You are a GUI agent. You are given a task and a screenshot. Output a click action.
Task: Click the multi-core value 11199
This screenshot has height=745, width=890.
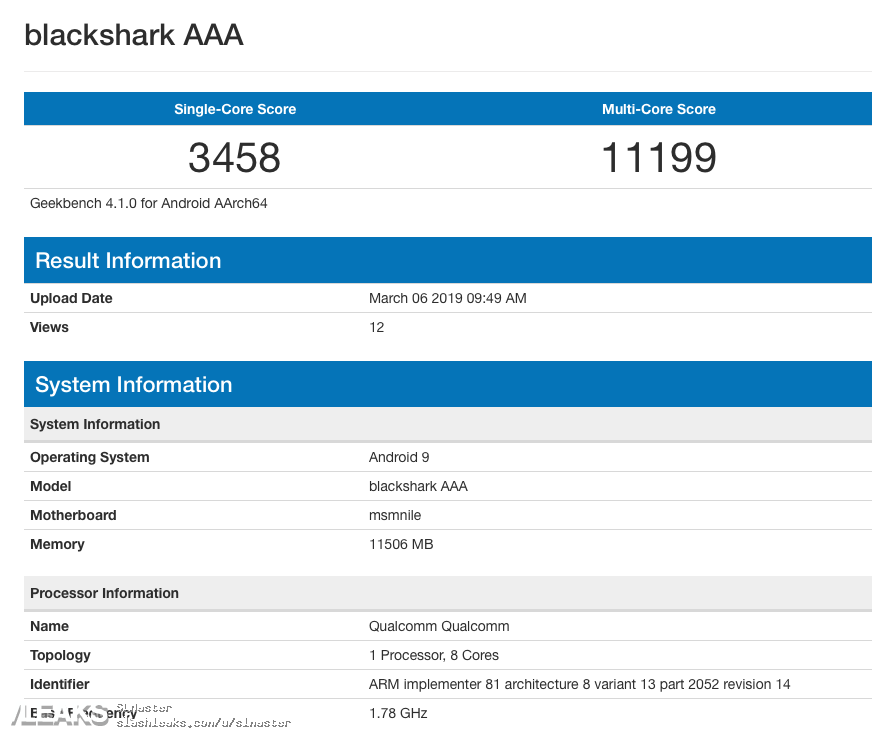(x=659, y=157)
